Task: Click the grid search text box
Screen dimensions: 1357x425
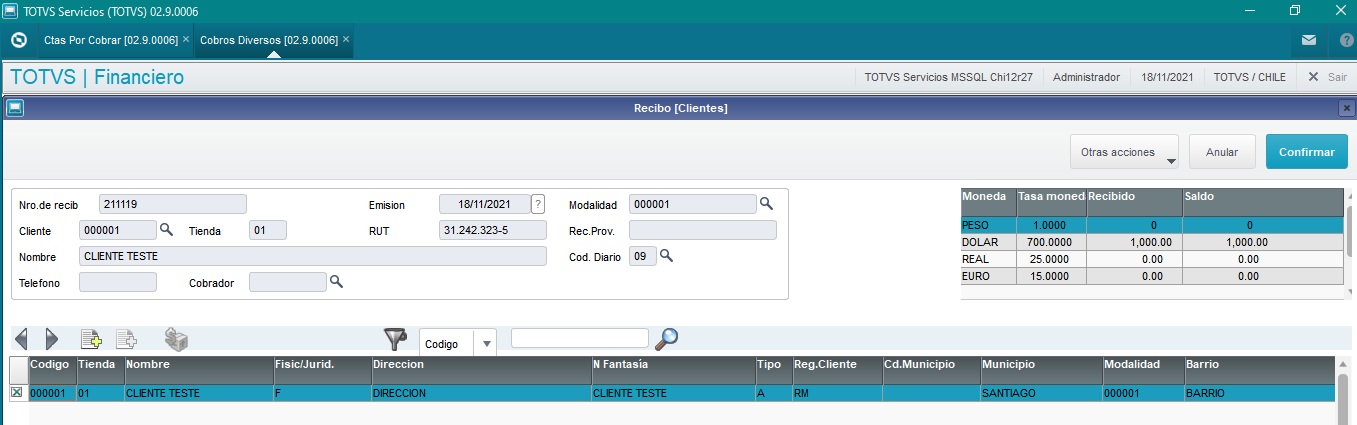Action: [x=580, y=338]
